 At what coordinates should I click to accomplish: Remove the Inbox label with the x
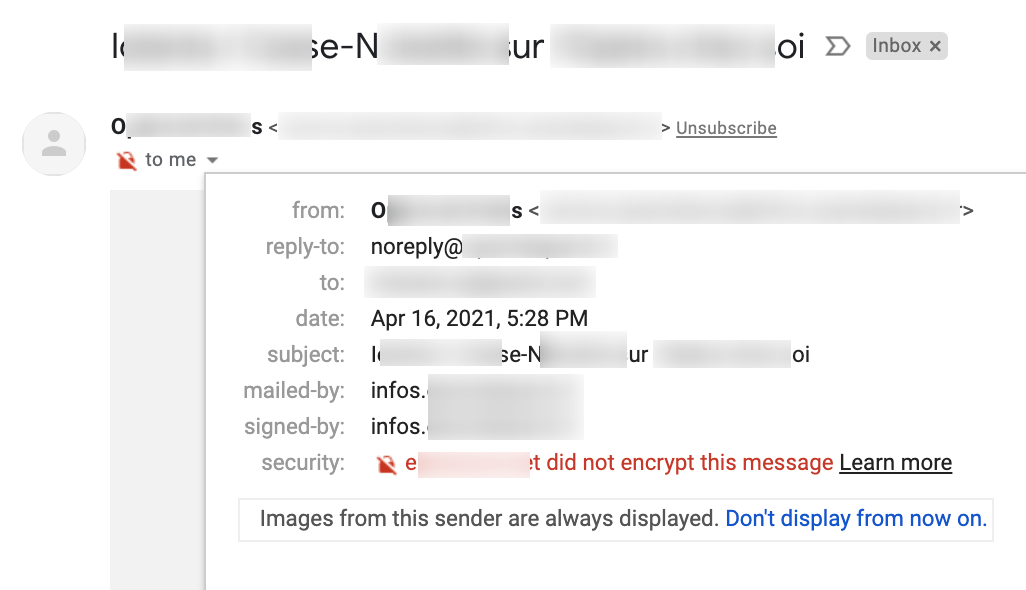coord(935,46)
